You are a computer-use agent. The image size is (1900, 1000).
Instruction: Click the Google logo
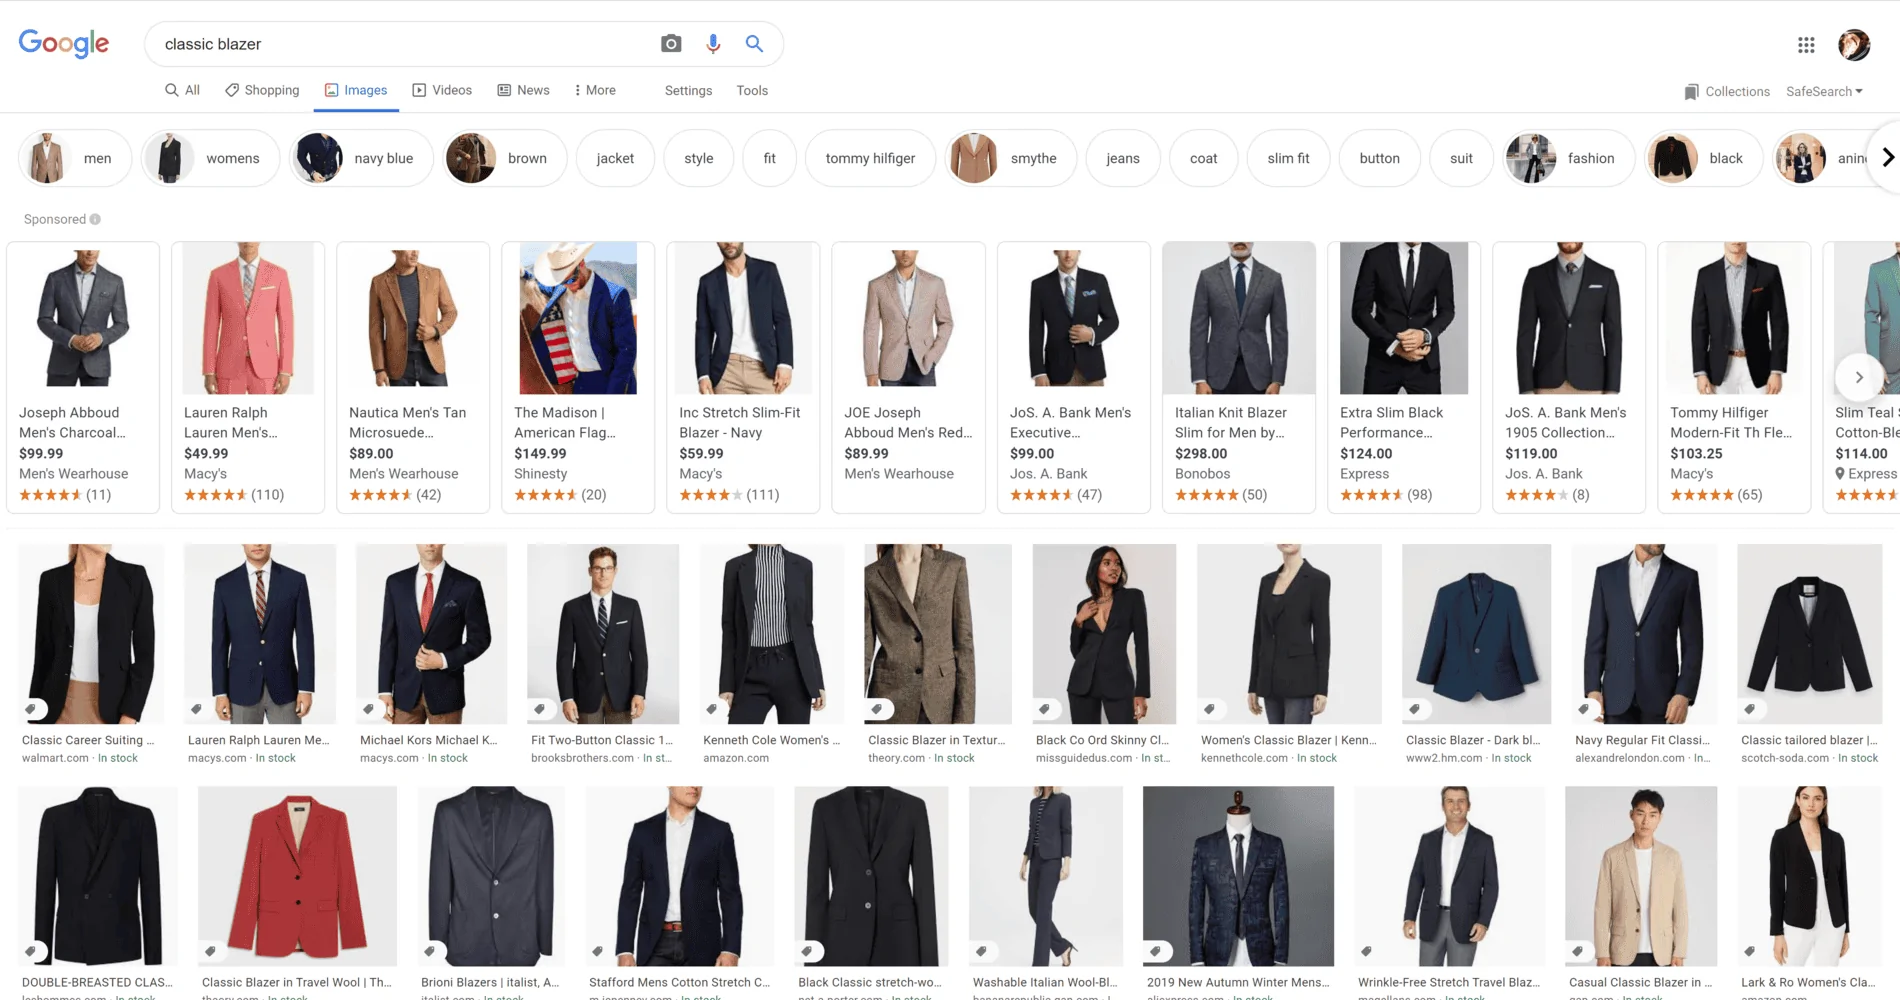[64, 44]
